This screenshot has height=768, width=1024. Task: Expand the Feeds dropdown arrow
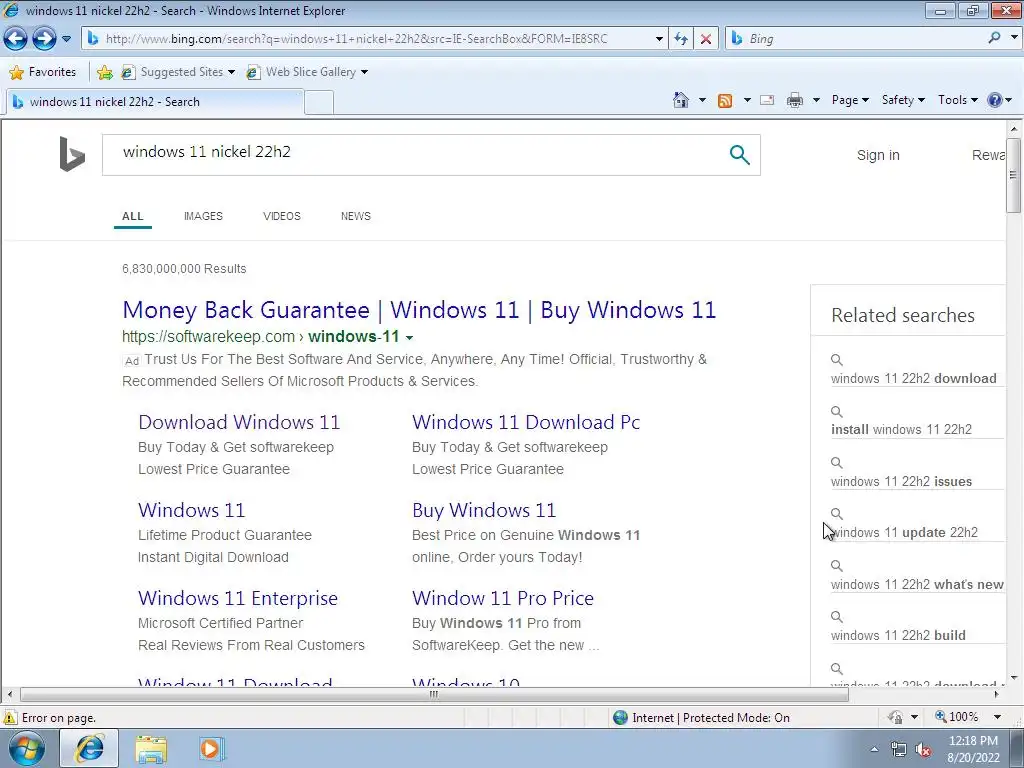pyautogui.click(x=746, y=100)
